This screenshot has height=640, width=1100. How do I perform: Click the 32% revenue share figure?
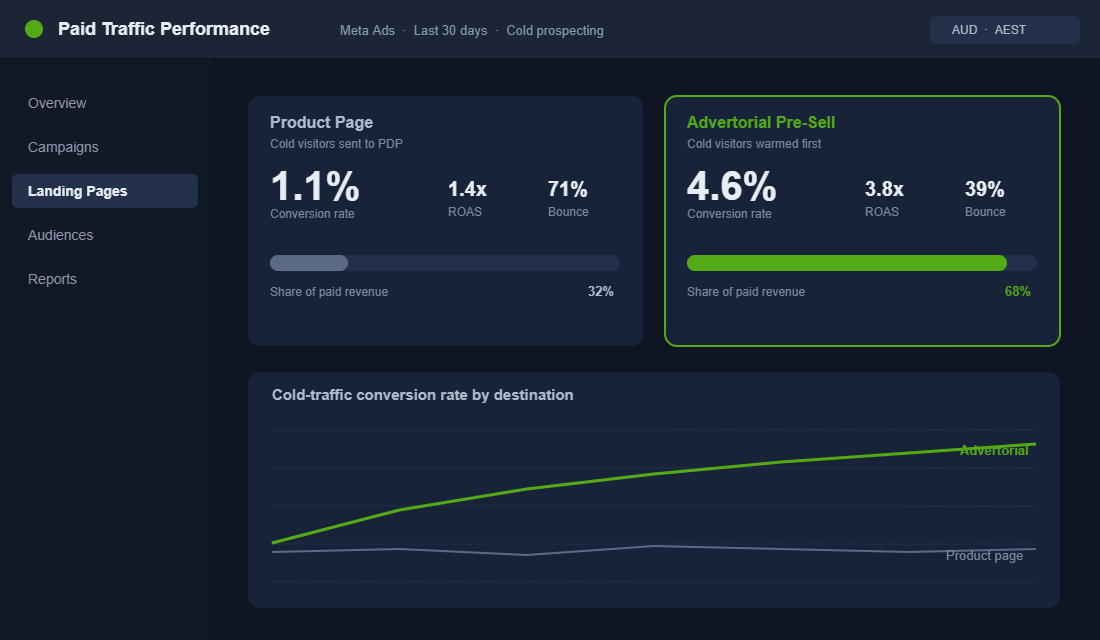[x=601, y=291]
